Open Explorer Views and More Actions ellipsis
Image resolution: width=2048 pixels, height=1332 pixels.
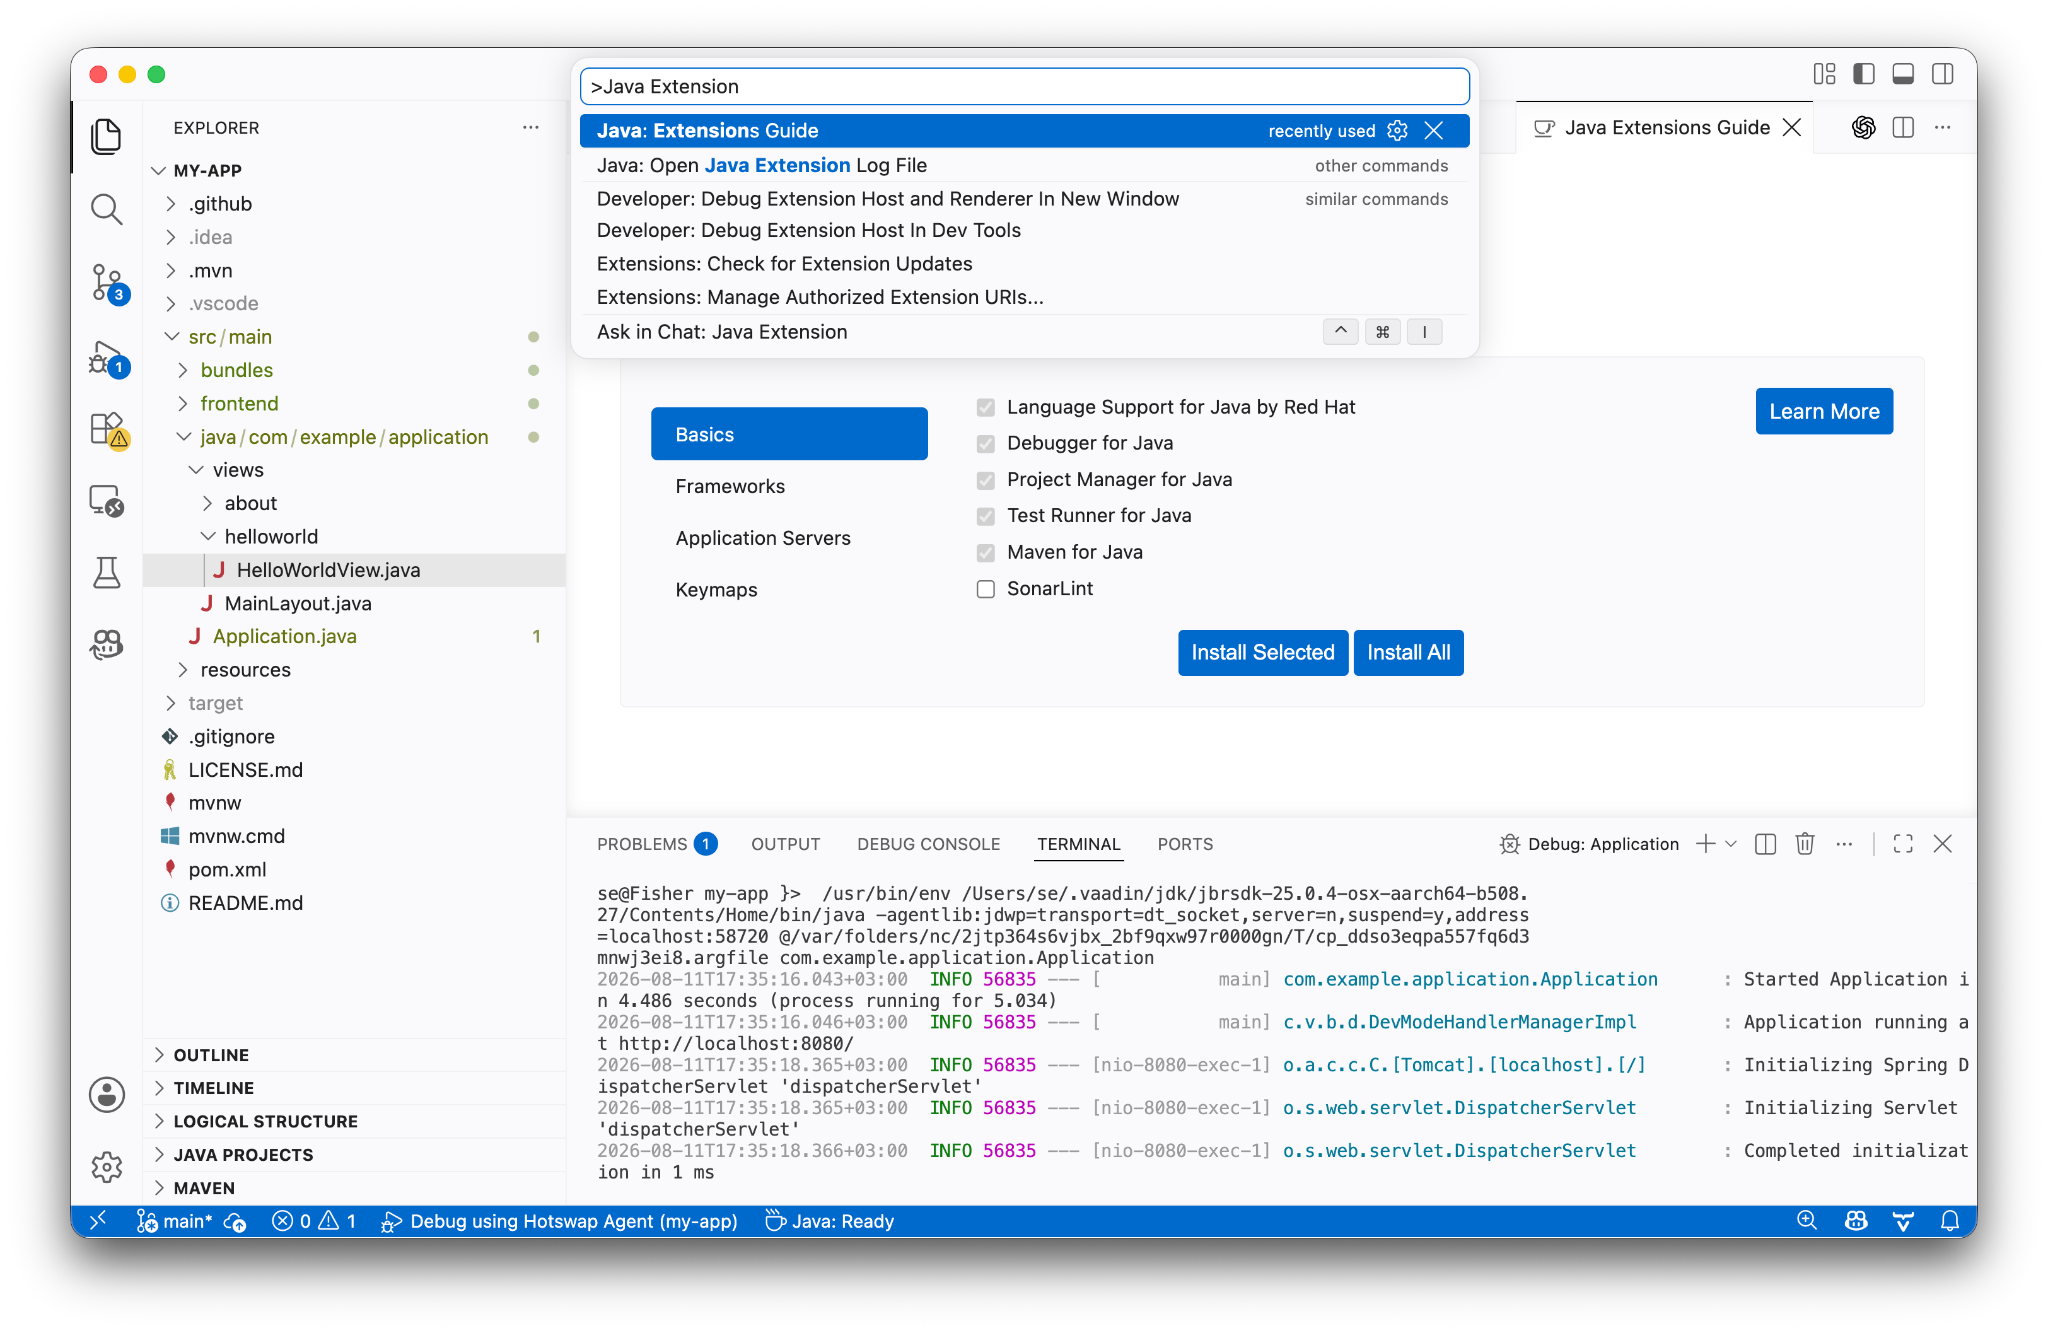pos(531,127)
